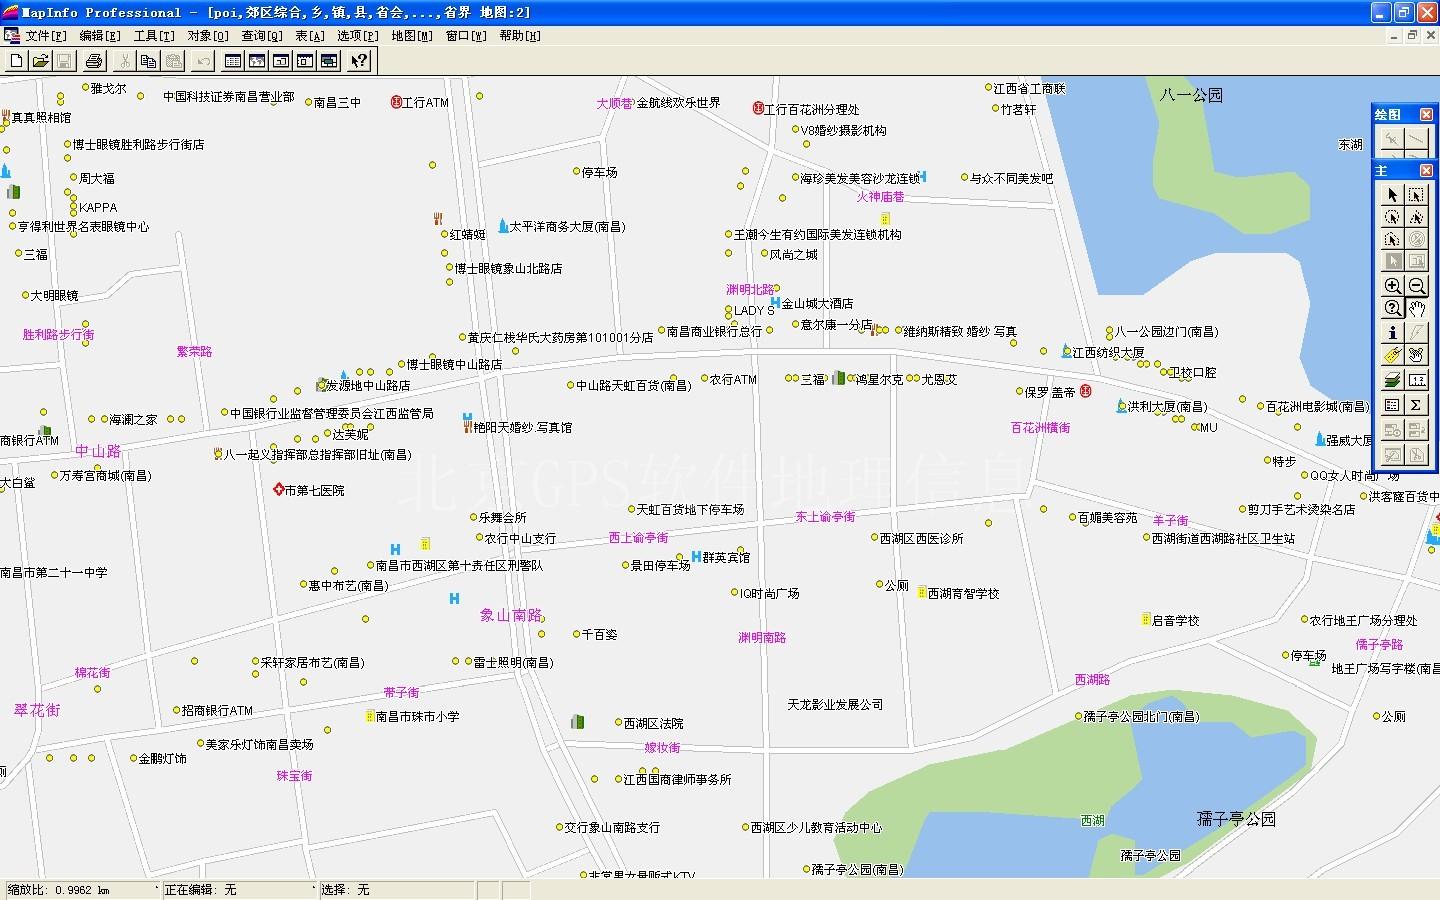Open a New Map window icon
The width and height of the screenshot is (1440, 900).
tap(257, 61)
